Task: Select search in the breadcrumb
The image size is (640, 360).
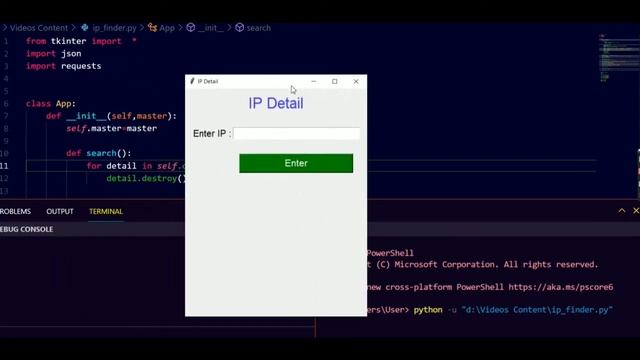Action: (258, 28)
